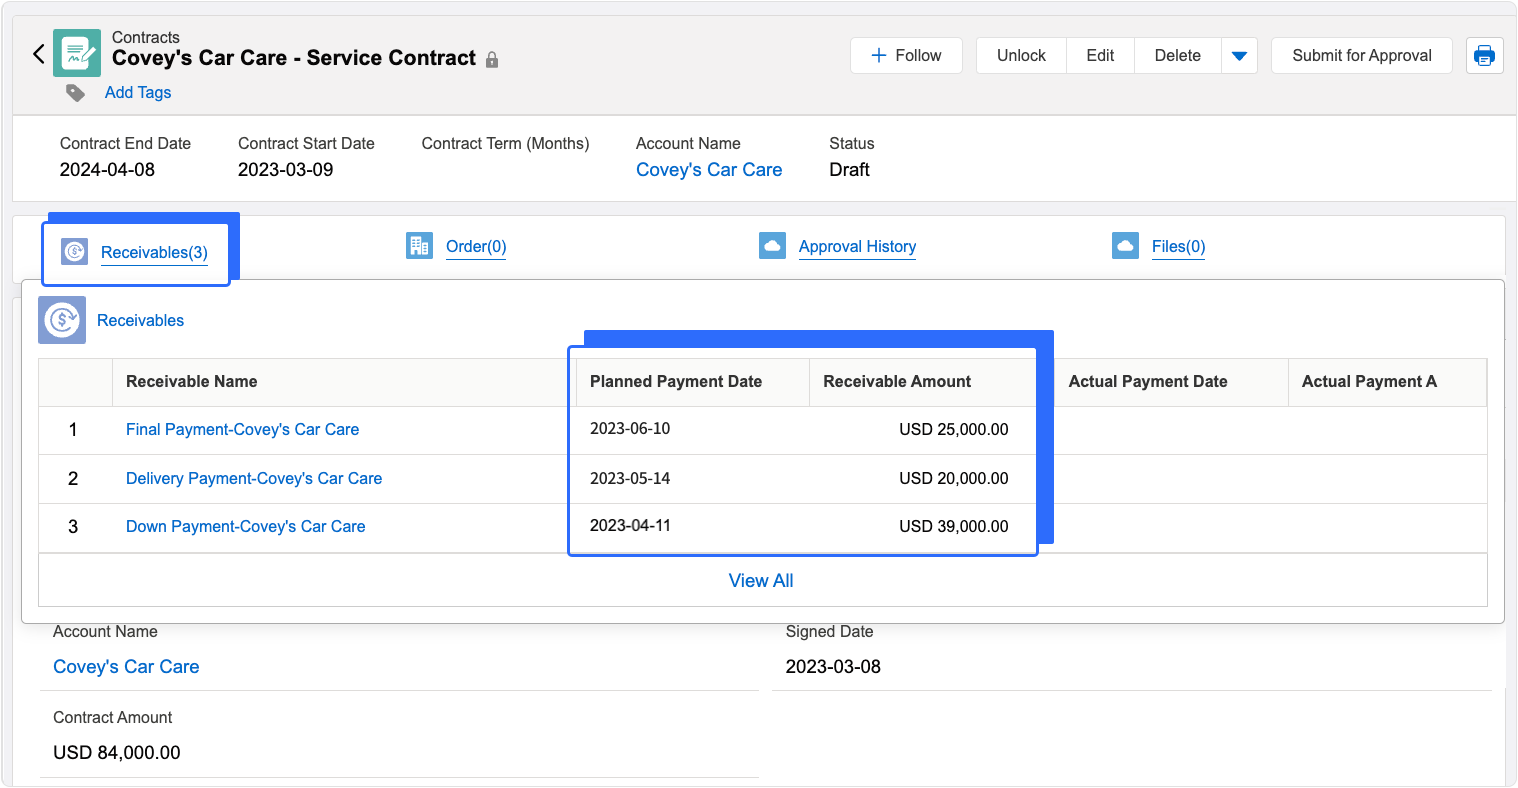The height and width of the screenshot is (788, 1518).
Task: Click the printer icon button
Action: (x=1484, y=56)
